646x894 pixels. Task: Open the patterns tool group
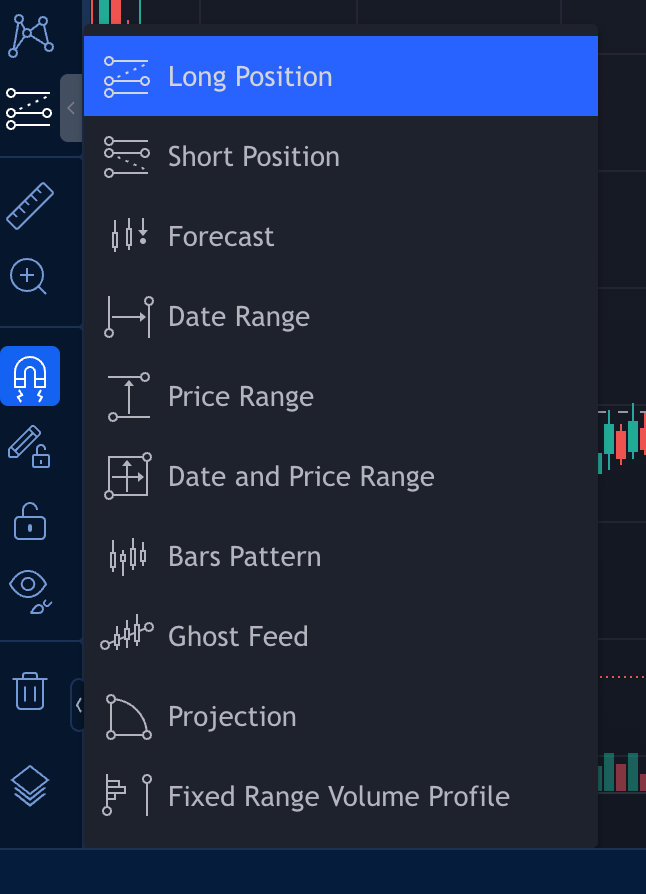point(30,36)
